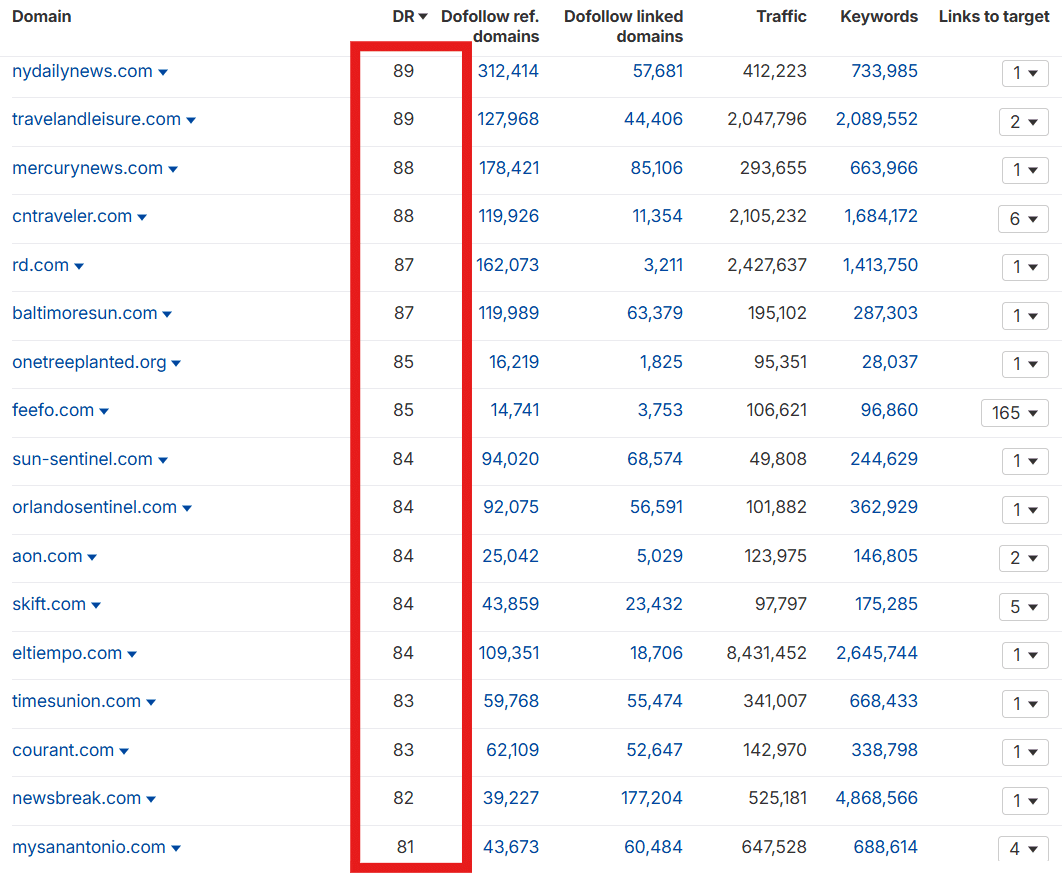Select the Traffic column header
The height and width of the screenshot is (873, 1062).
coord(782,16)
